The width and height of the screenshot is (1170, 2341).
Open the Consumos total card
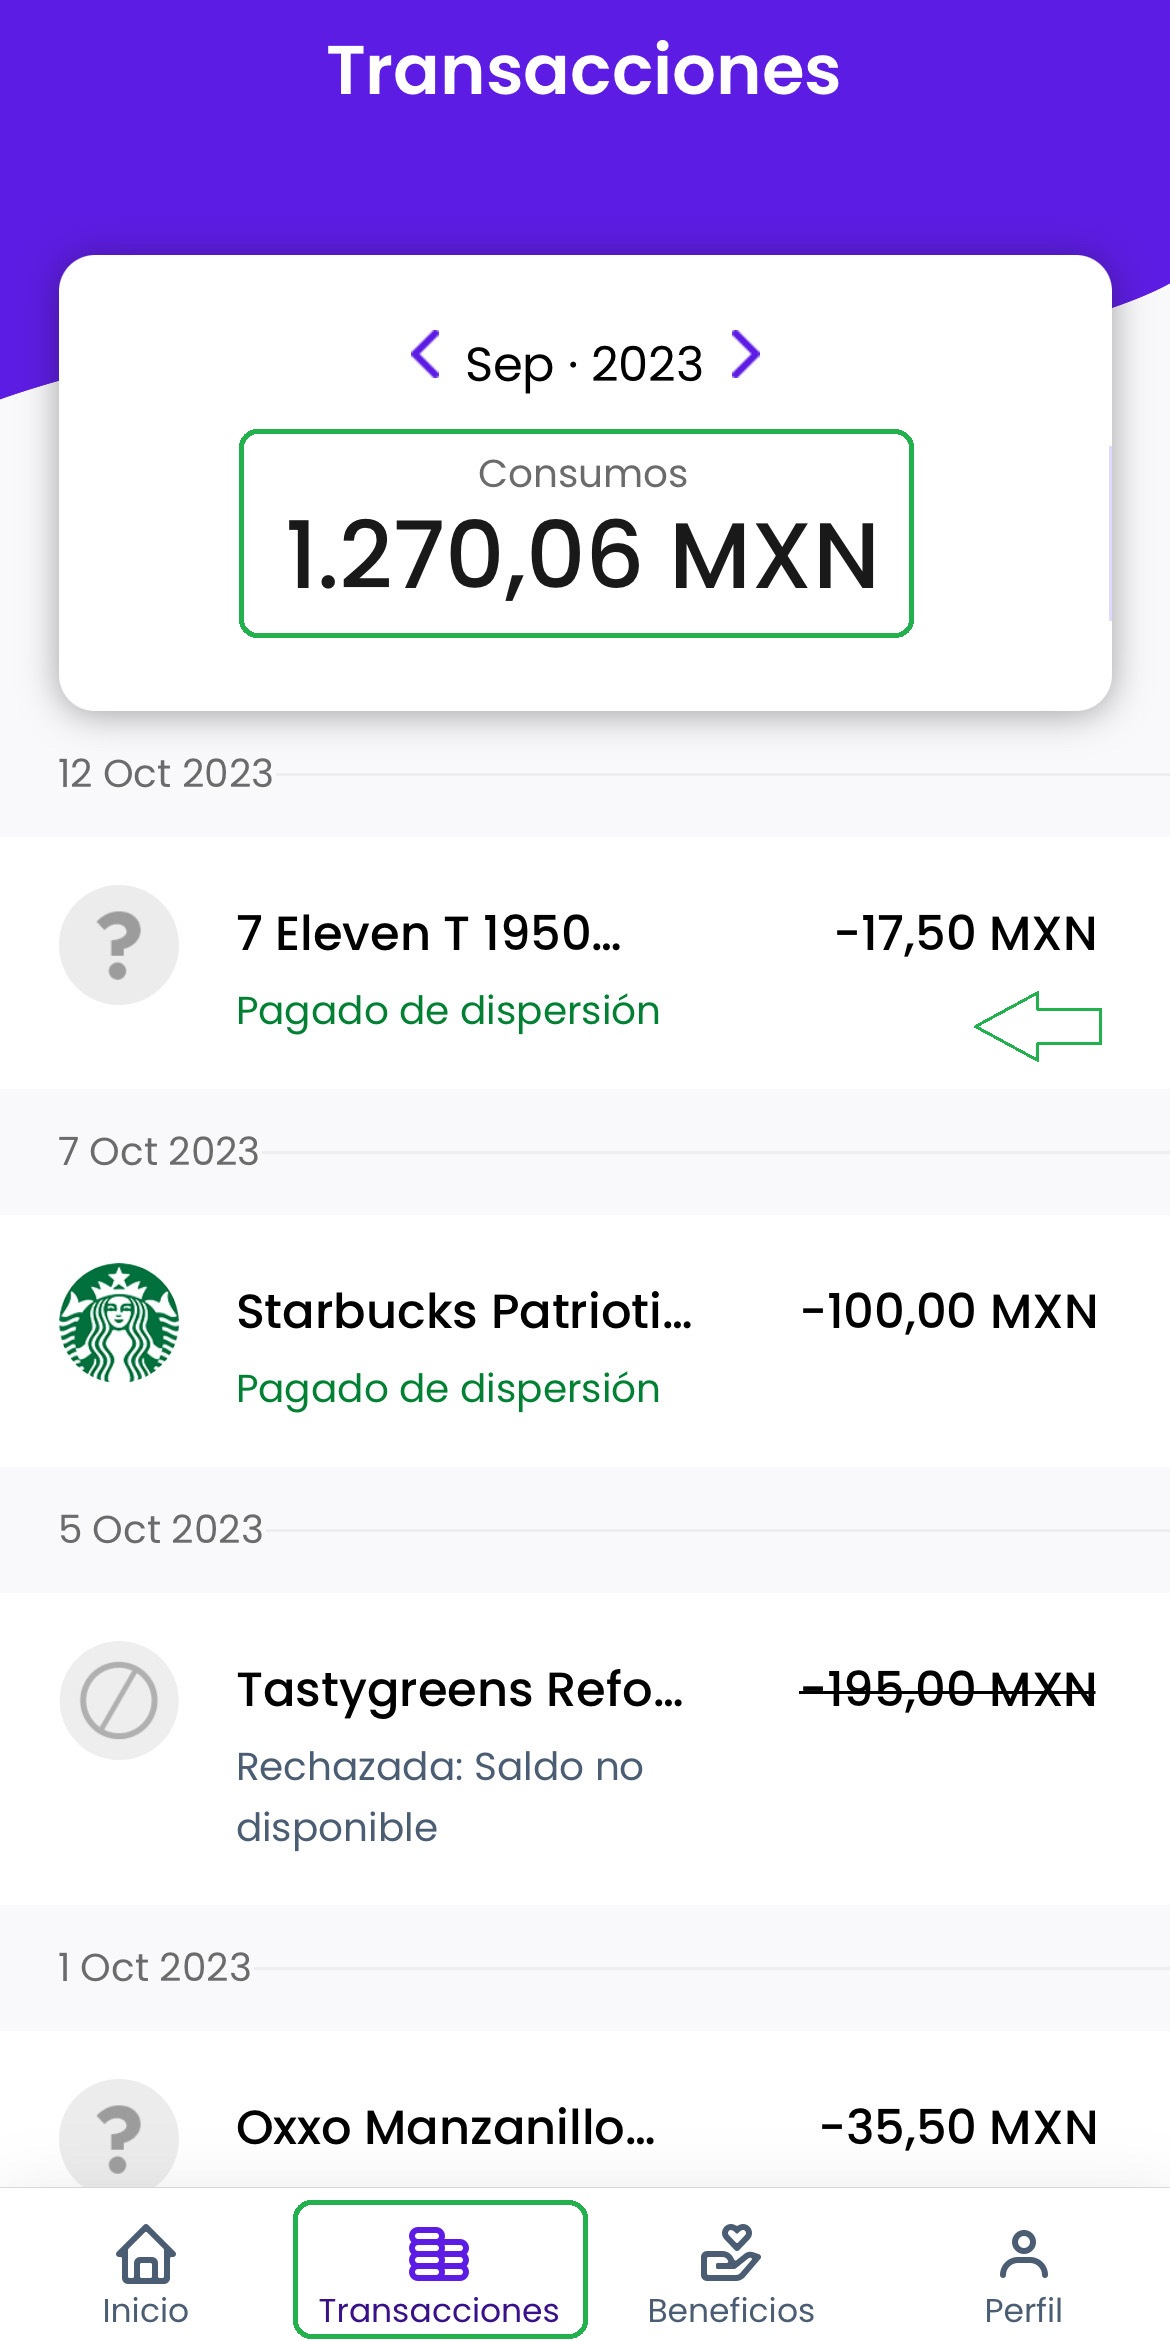tap(576, 534)
